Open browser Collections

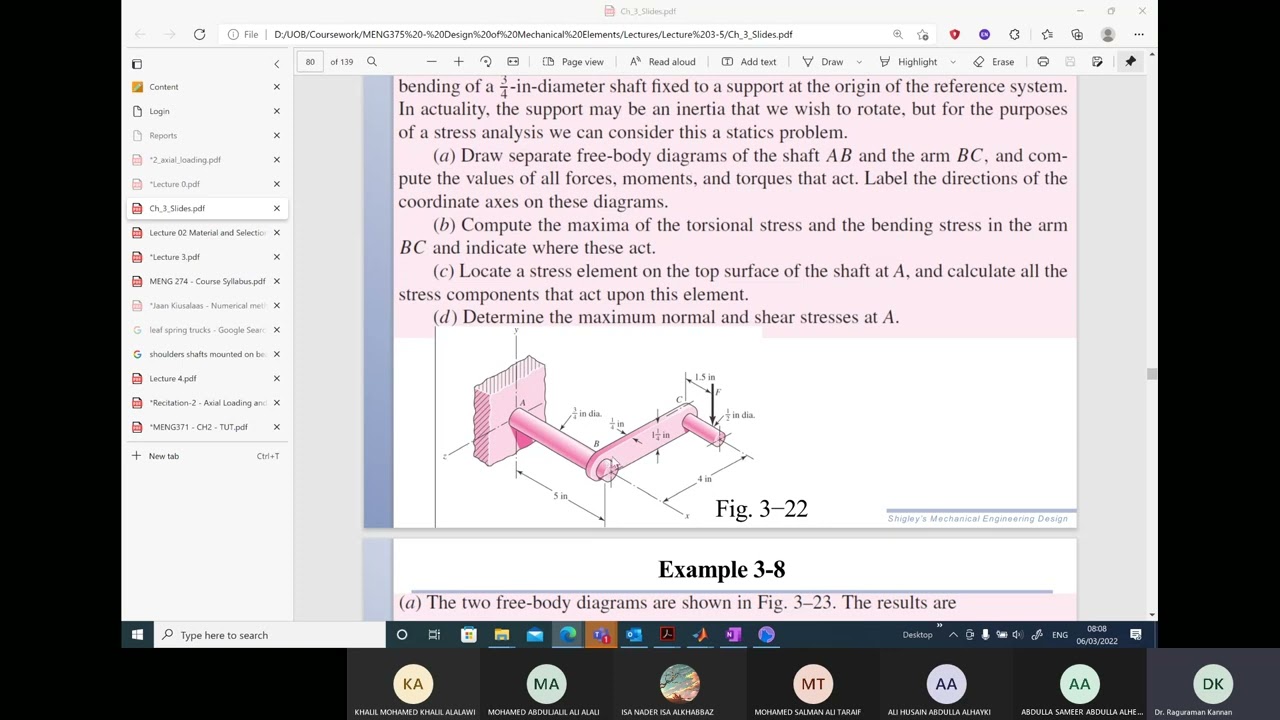point(1077,34)
